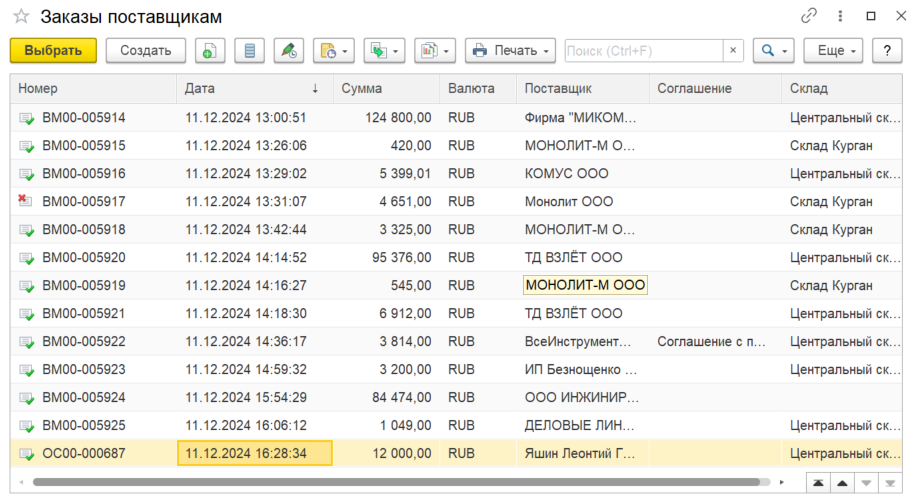Click highlighted cell МОНОЛИТ-М ООО
The height and width of the screenshot is (499, 914).
[585, 285]
